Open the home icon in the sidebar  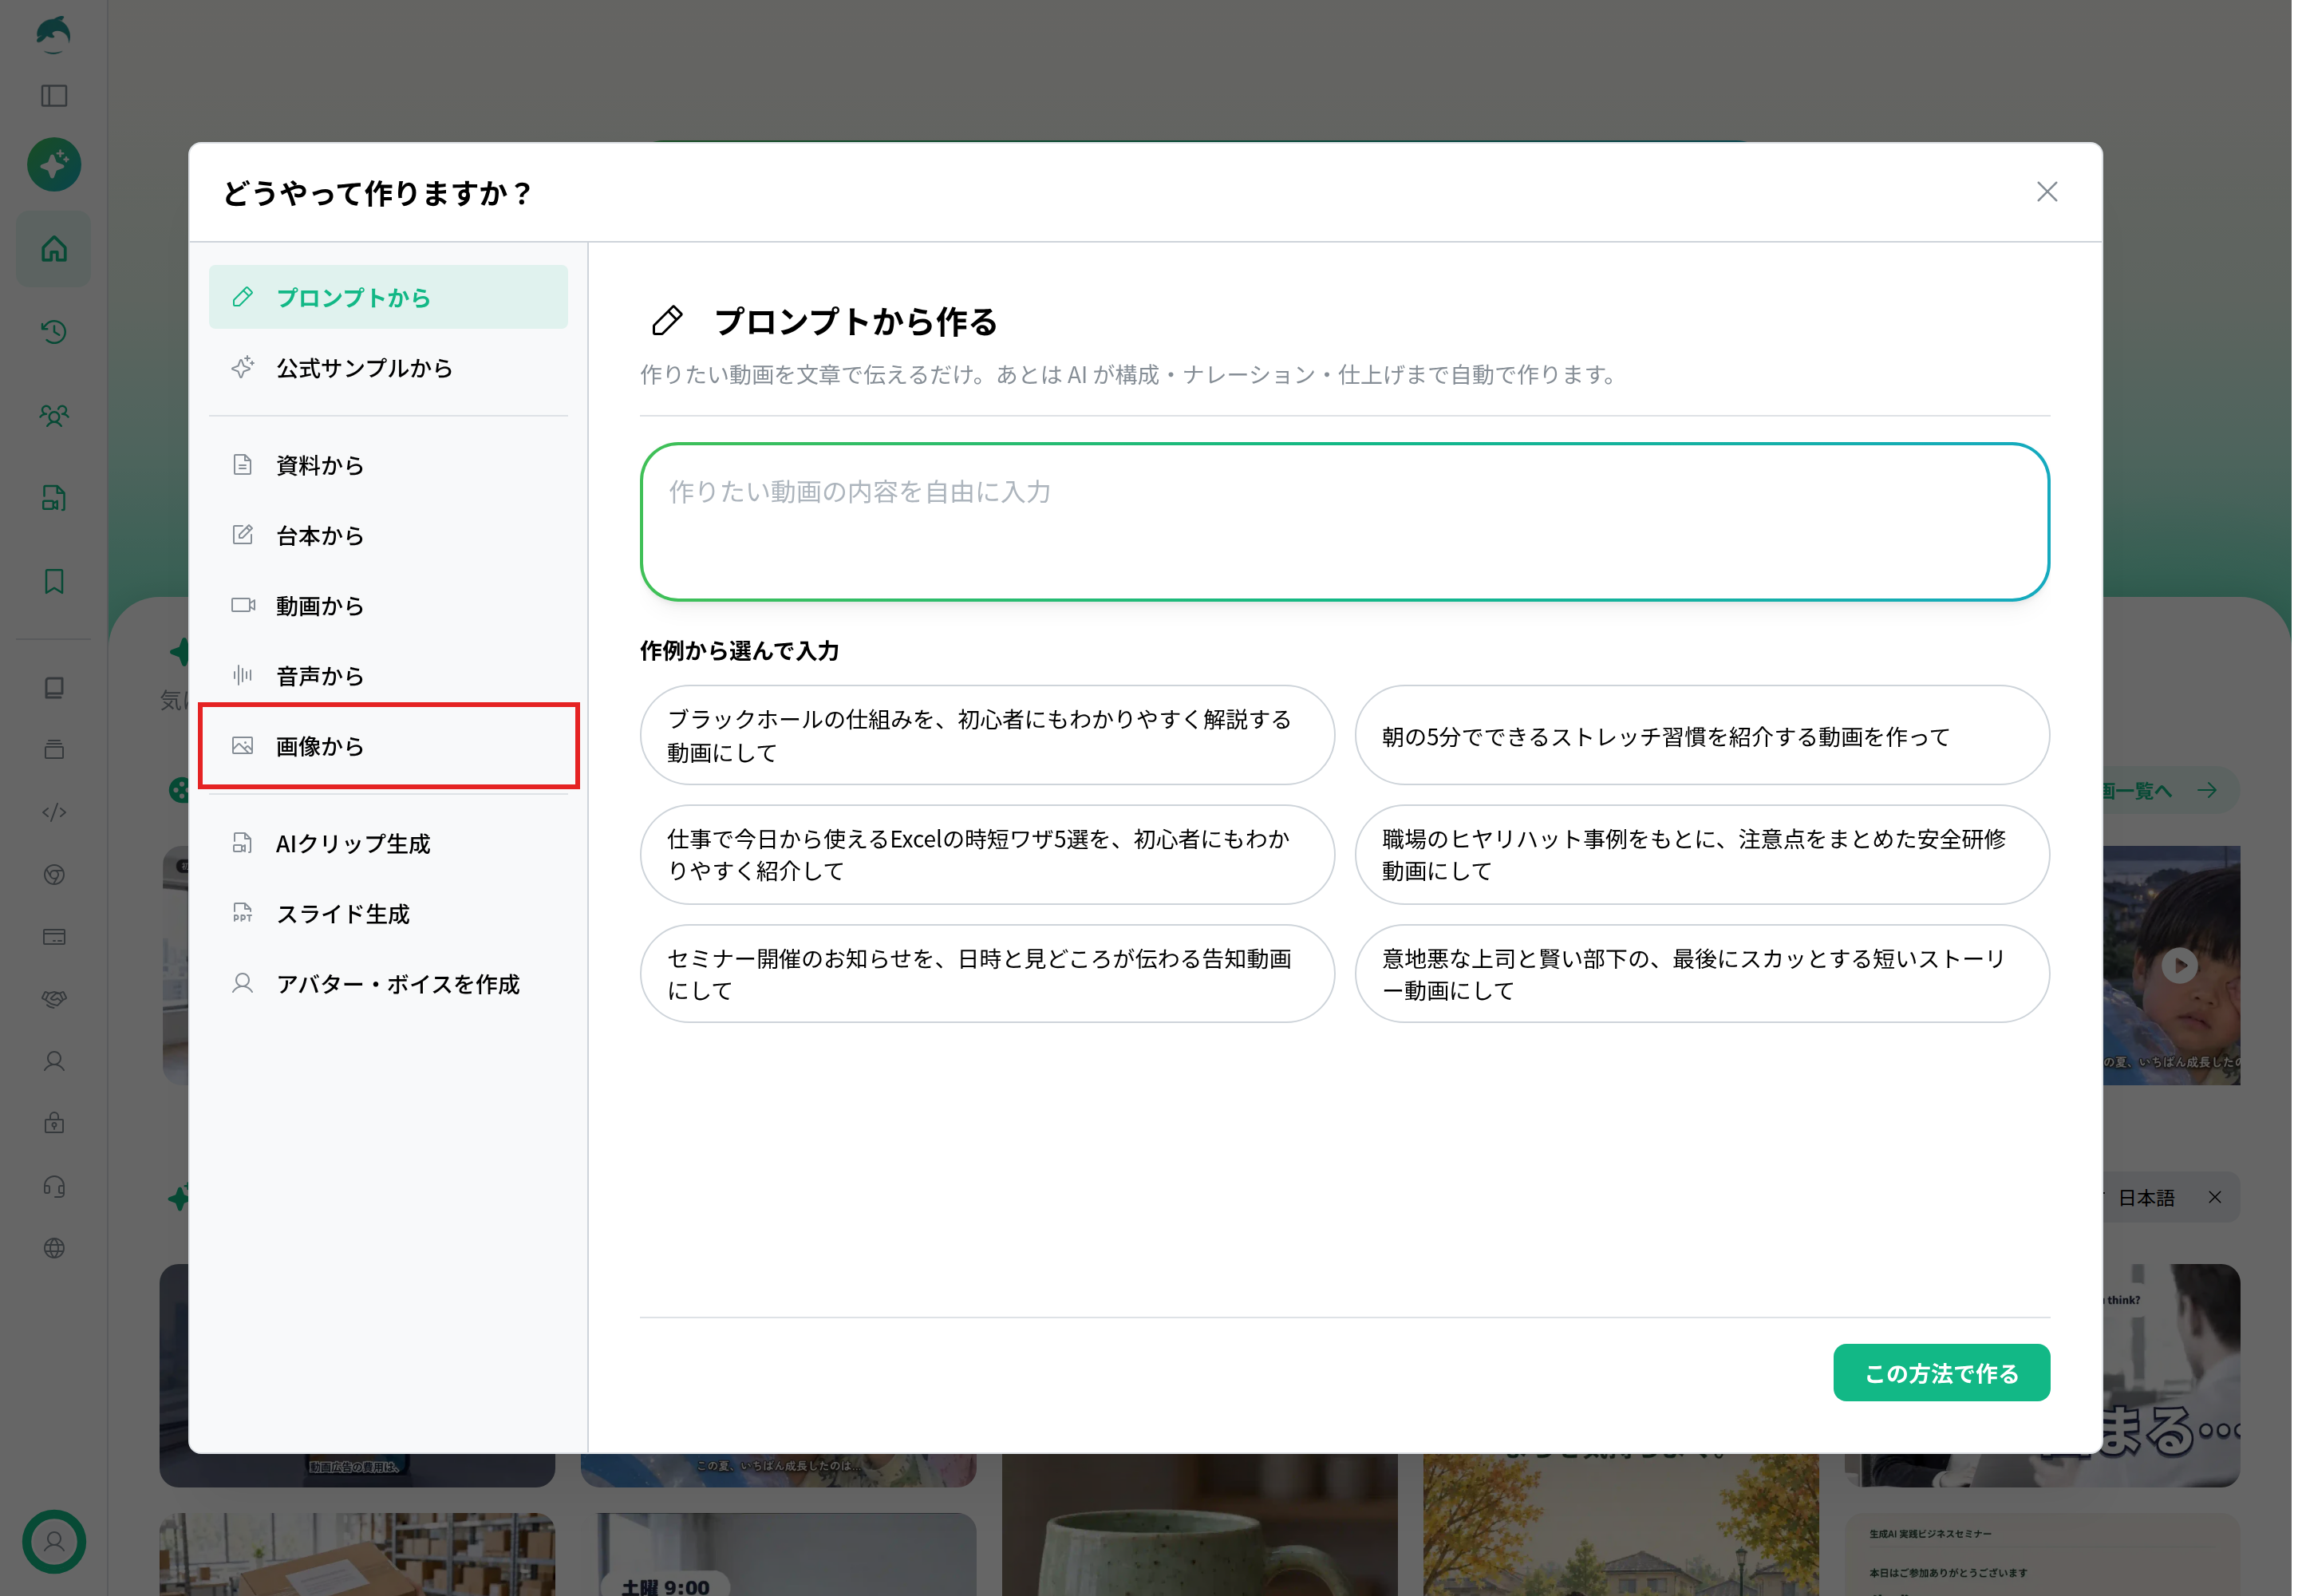(54, 248)
